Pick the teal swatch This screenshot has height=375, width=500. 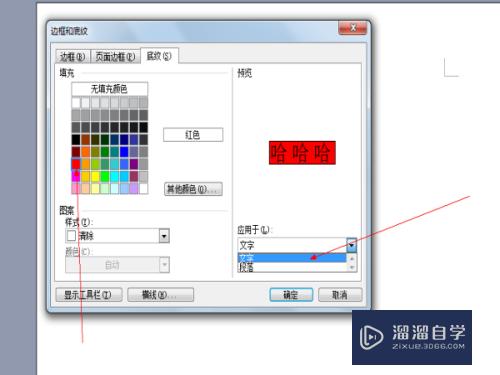pos(115,152)
